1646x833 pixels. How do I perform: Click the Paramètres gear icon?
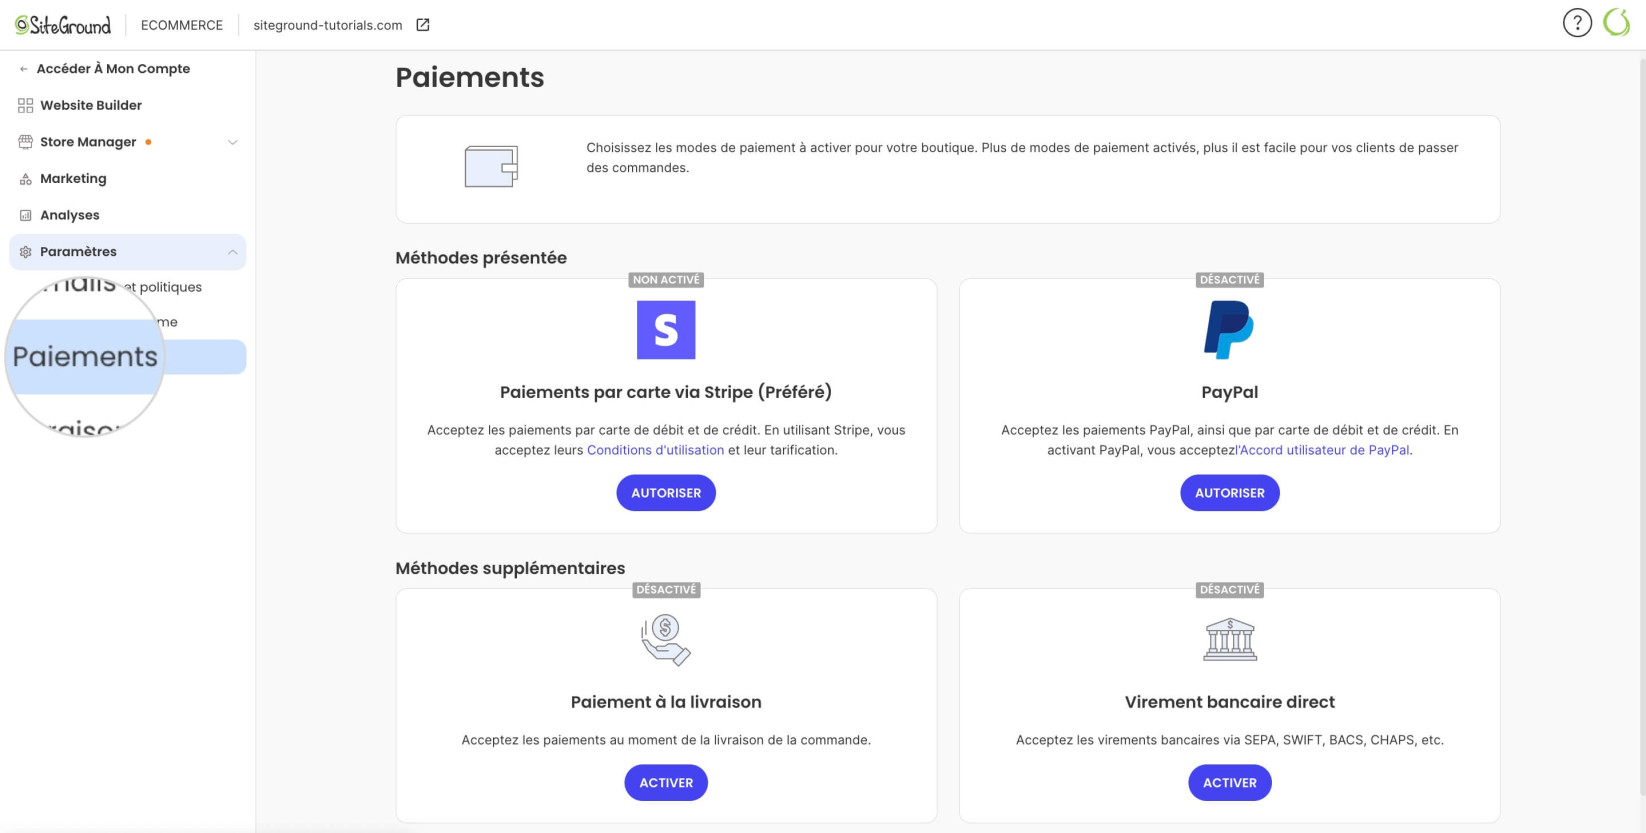click(26, 252)
